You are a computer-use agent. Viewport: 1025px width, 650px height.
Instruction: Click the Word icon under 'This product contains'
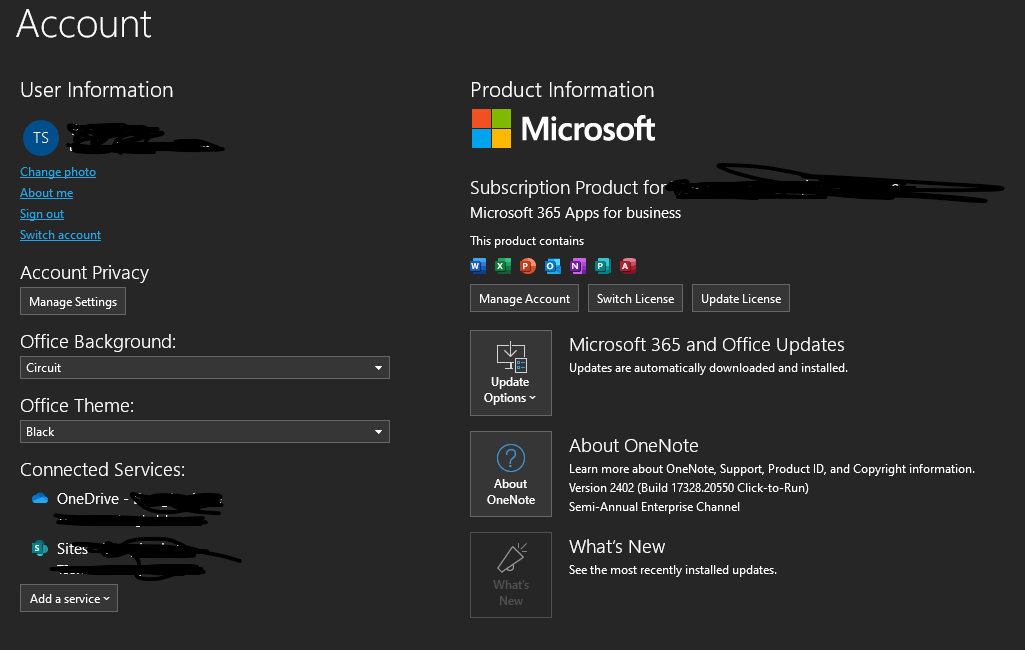478,266
